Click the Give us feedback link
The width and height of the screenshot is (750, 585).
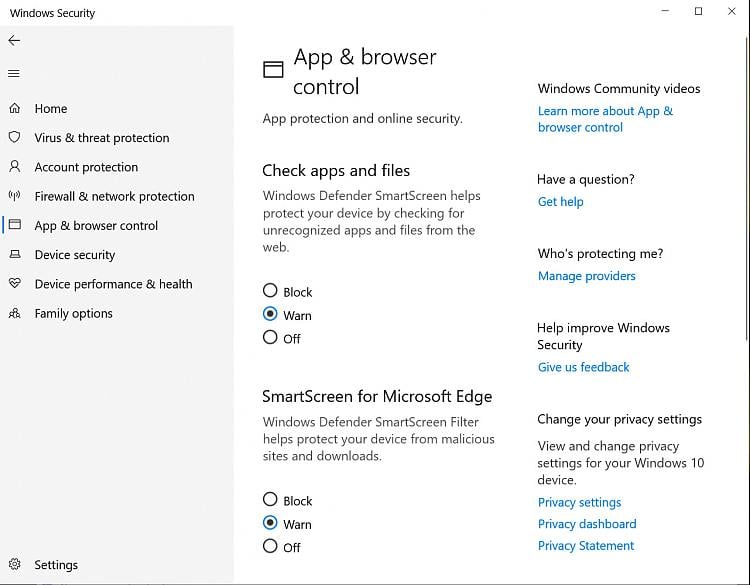[584, 367]
